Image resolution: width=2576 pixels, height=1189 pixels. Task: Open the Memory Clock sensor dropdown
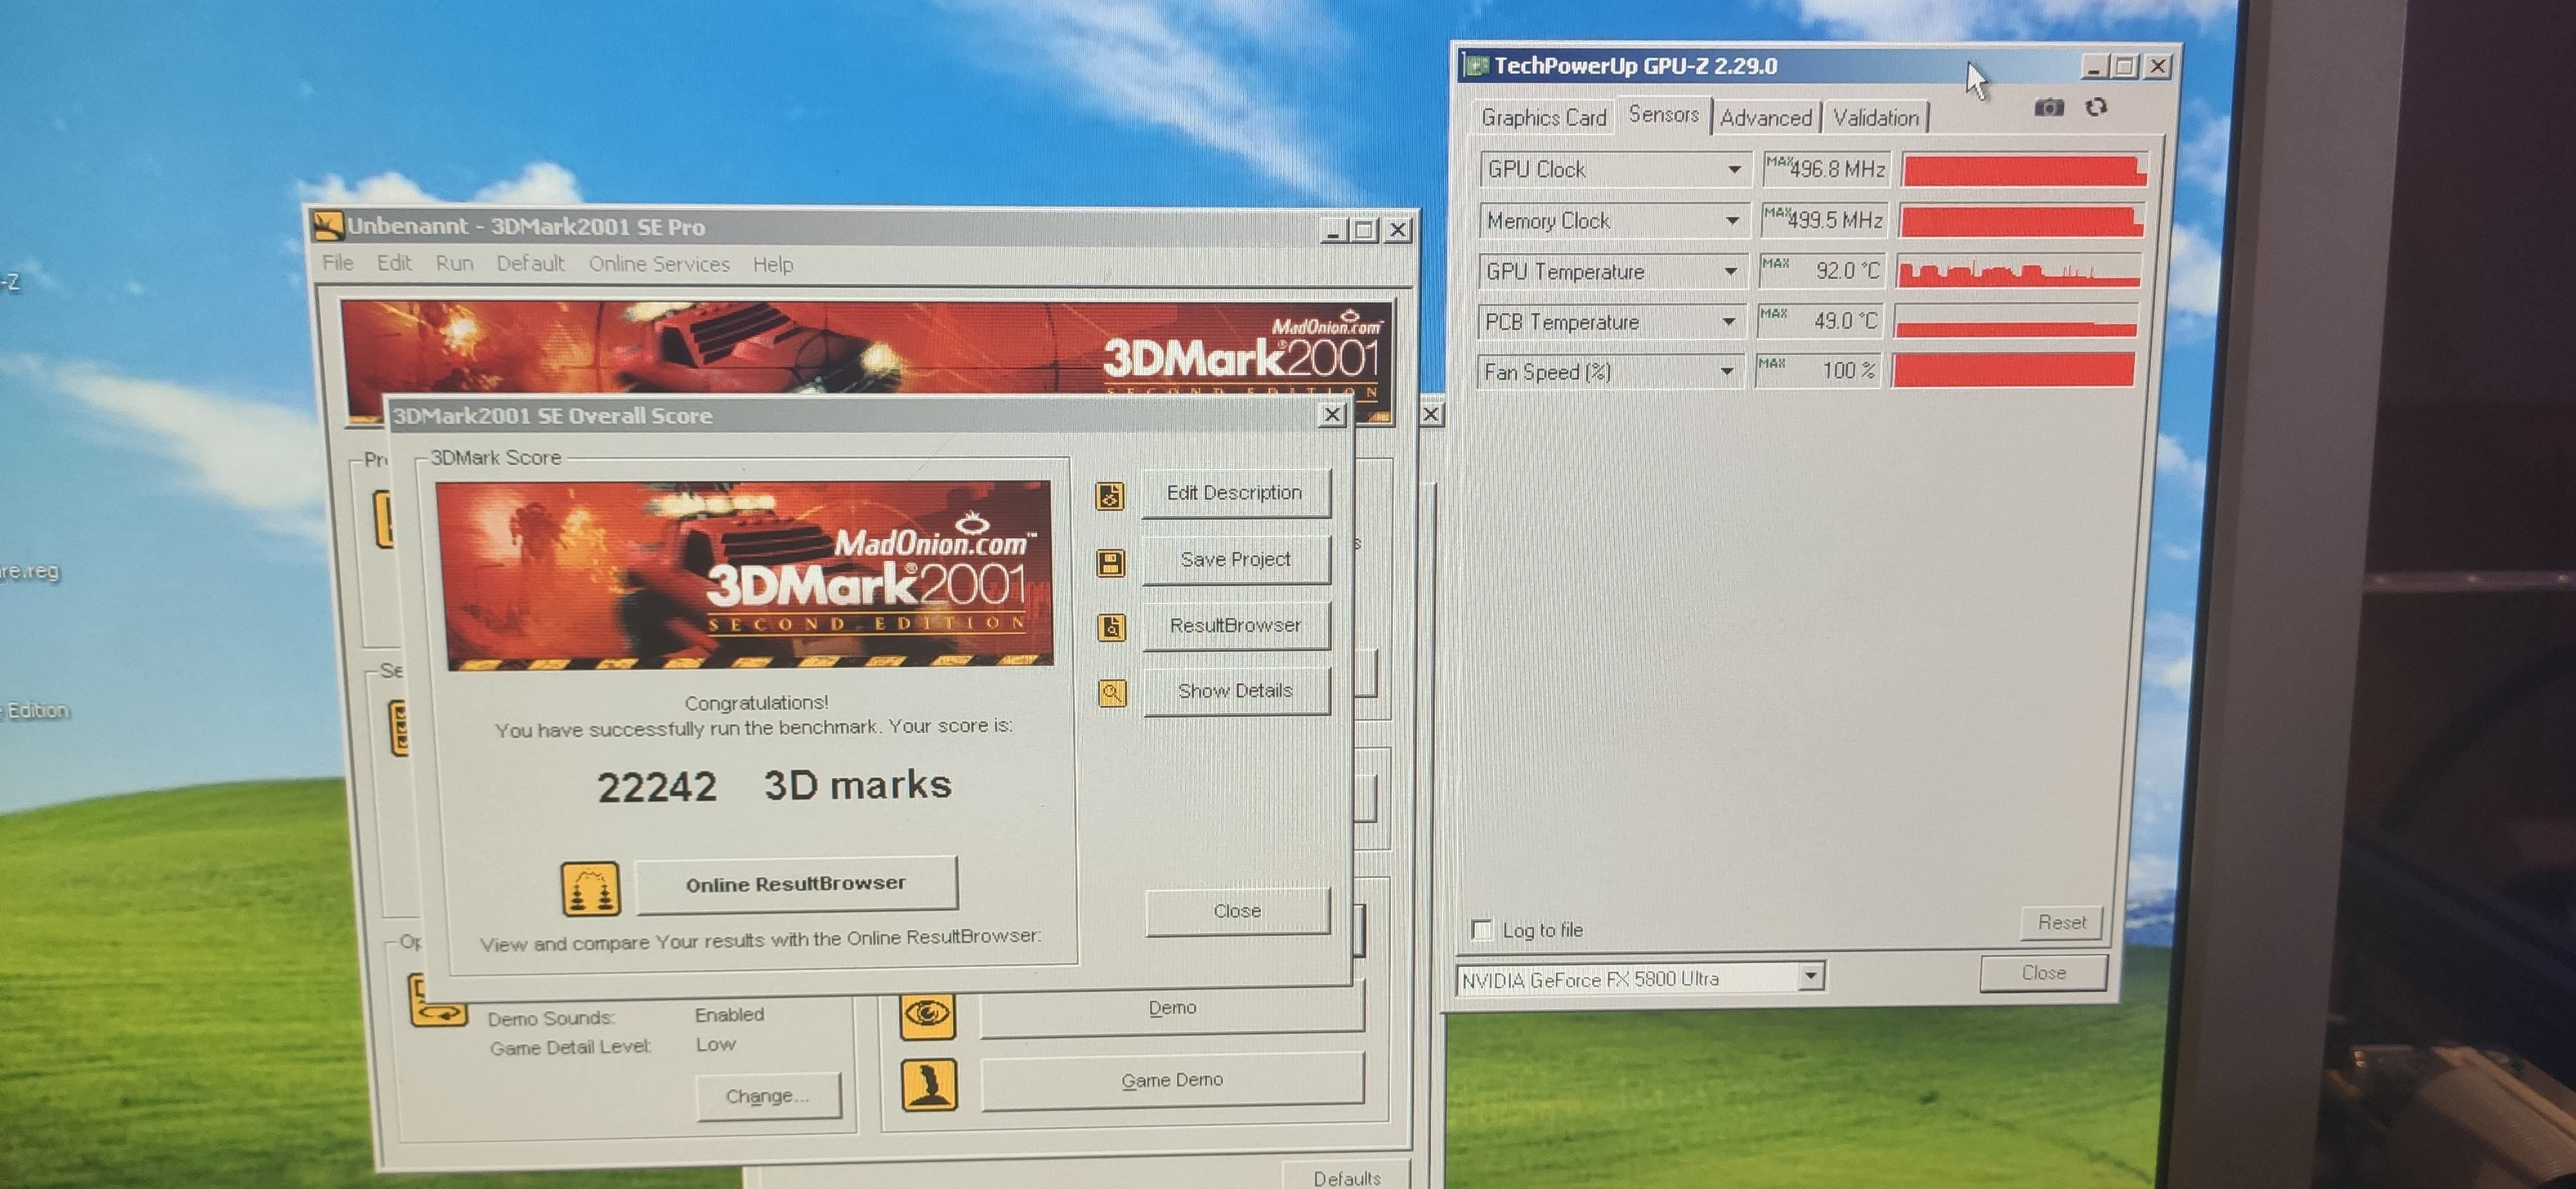click(x=1732, y=220)
